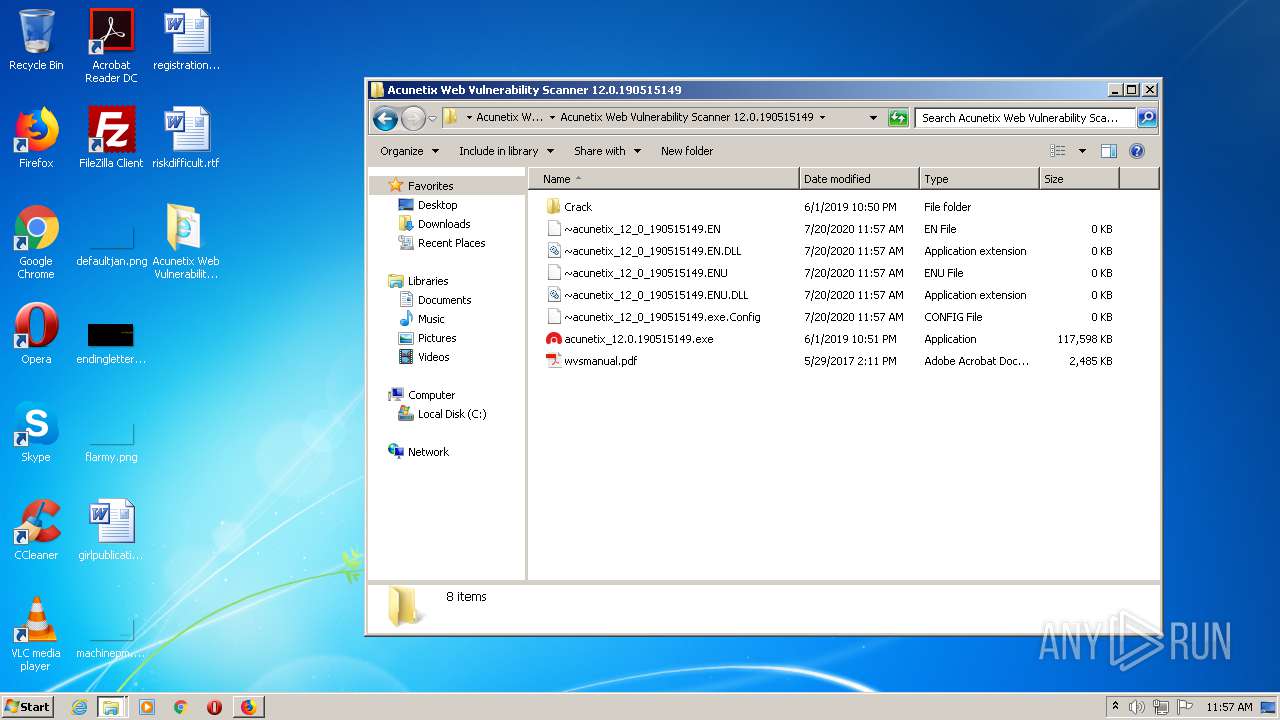Open the address bar previous locations dropdown

click(x=873, y=117)
